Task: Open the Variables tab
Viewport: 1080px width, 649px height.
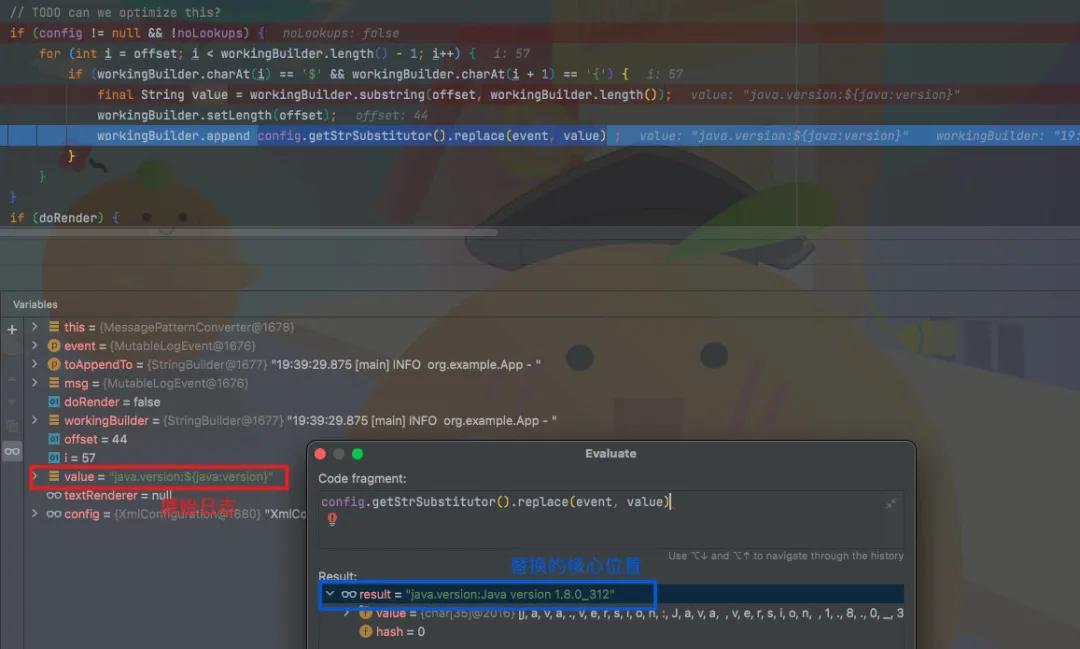Action: [x=35, y=305]
